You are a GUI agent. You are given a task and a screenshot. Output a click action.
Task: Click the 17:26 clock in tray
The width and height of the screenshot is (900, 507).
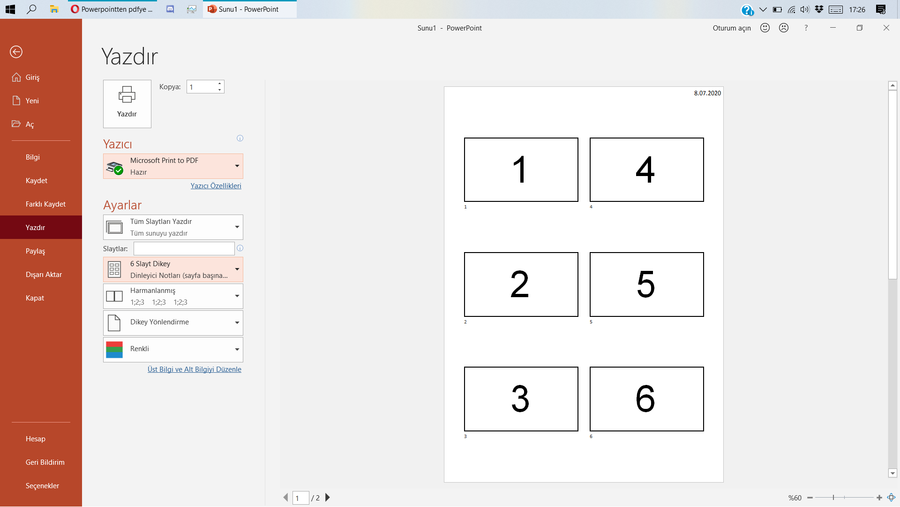tap(857, 9)
